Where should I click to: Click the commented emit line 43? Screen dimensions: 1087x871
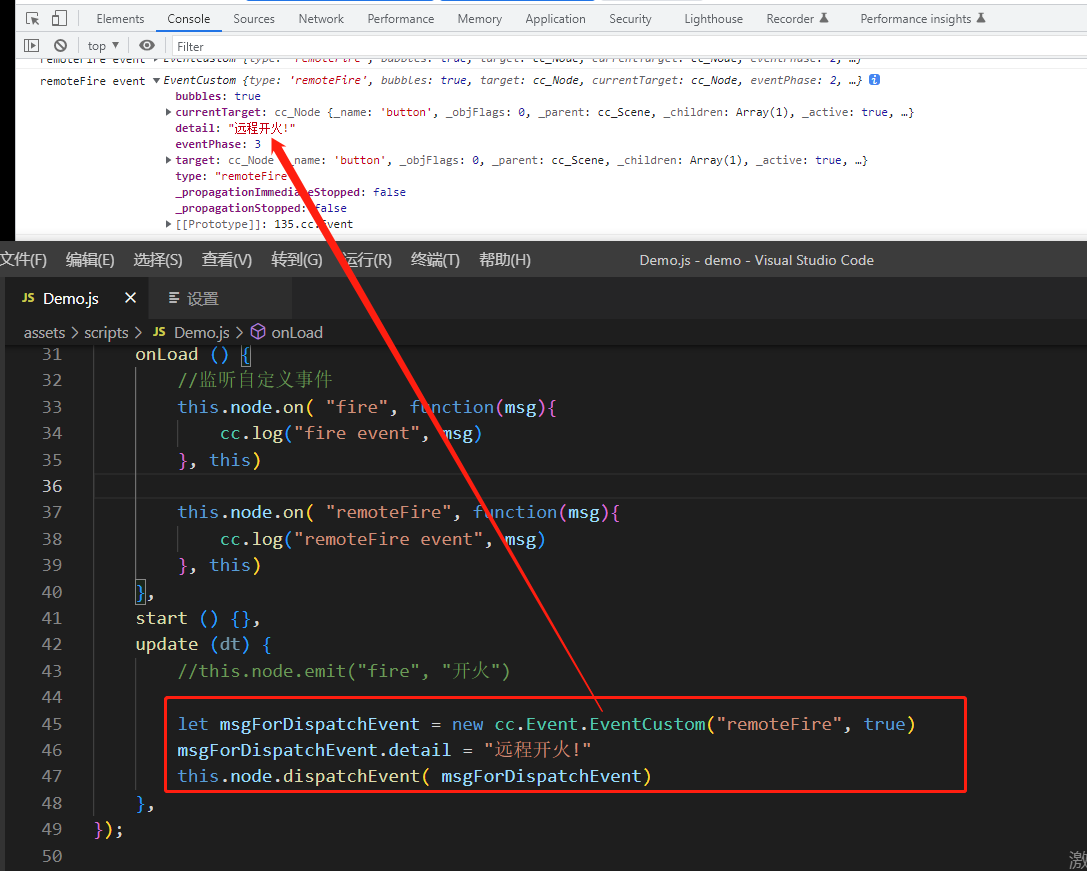pyautogui.click(x=344, y=671)
